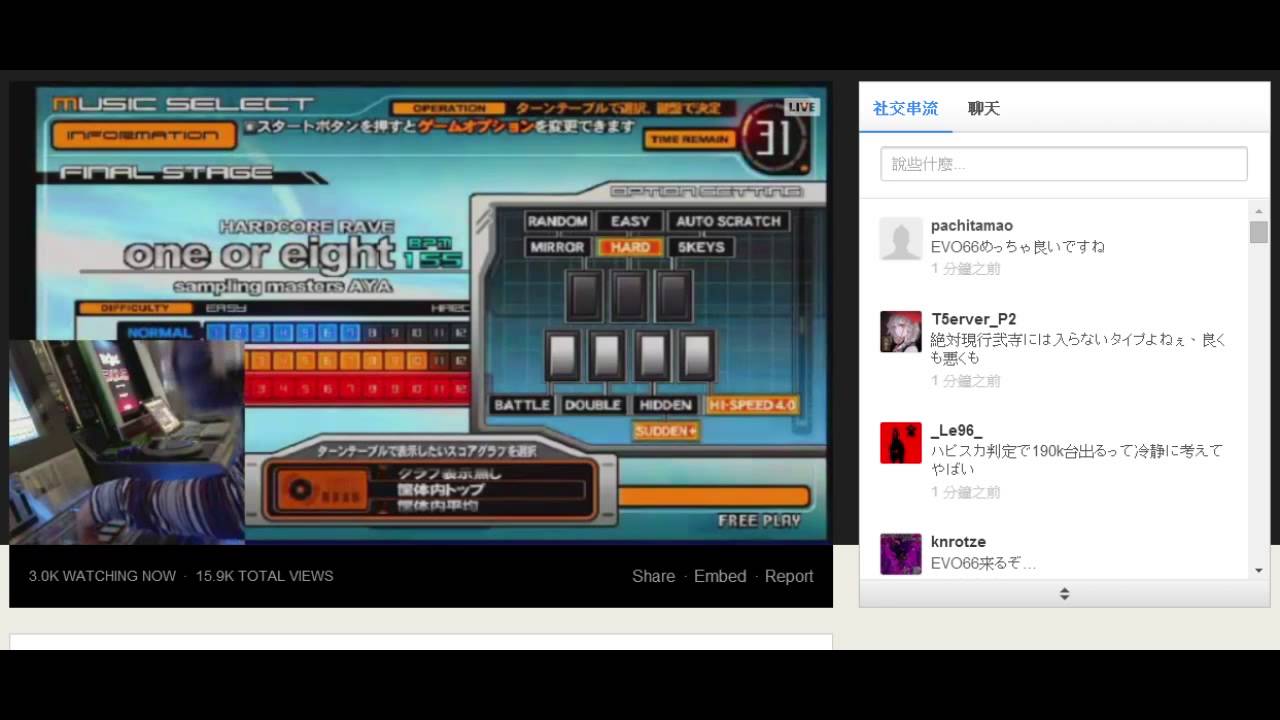Click SUDDEN+ option in video
This screenshot has height=720, width=1280.
coord(665,431)
